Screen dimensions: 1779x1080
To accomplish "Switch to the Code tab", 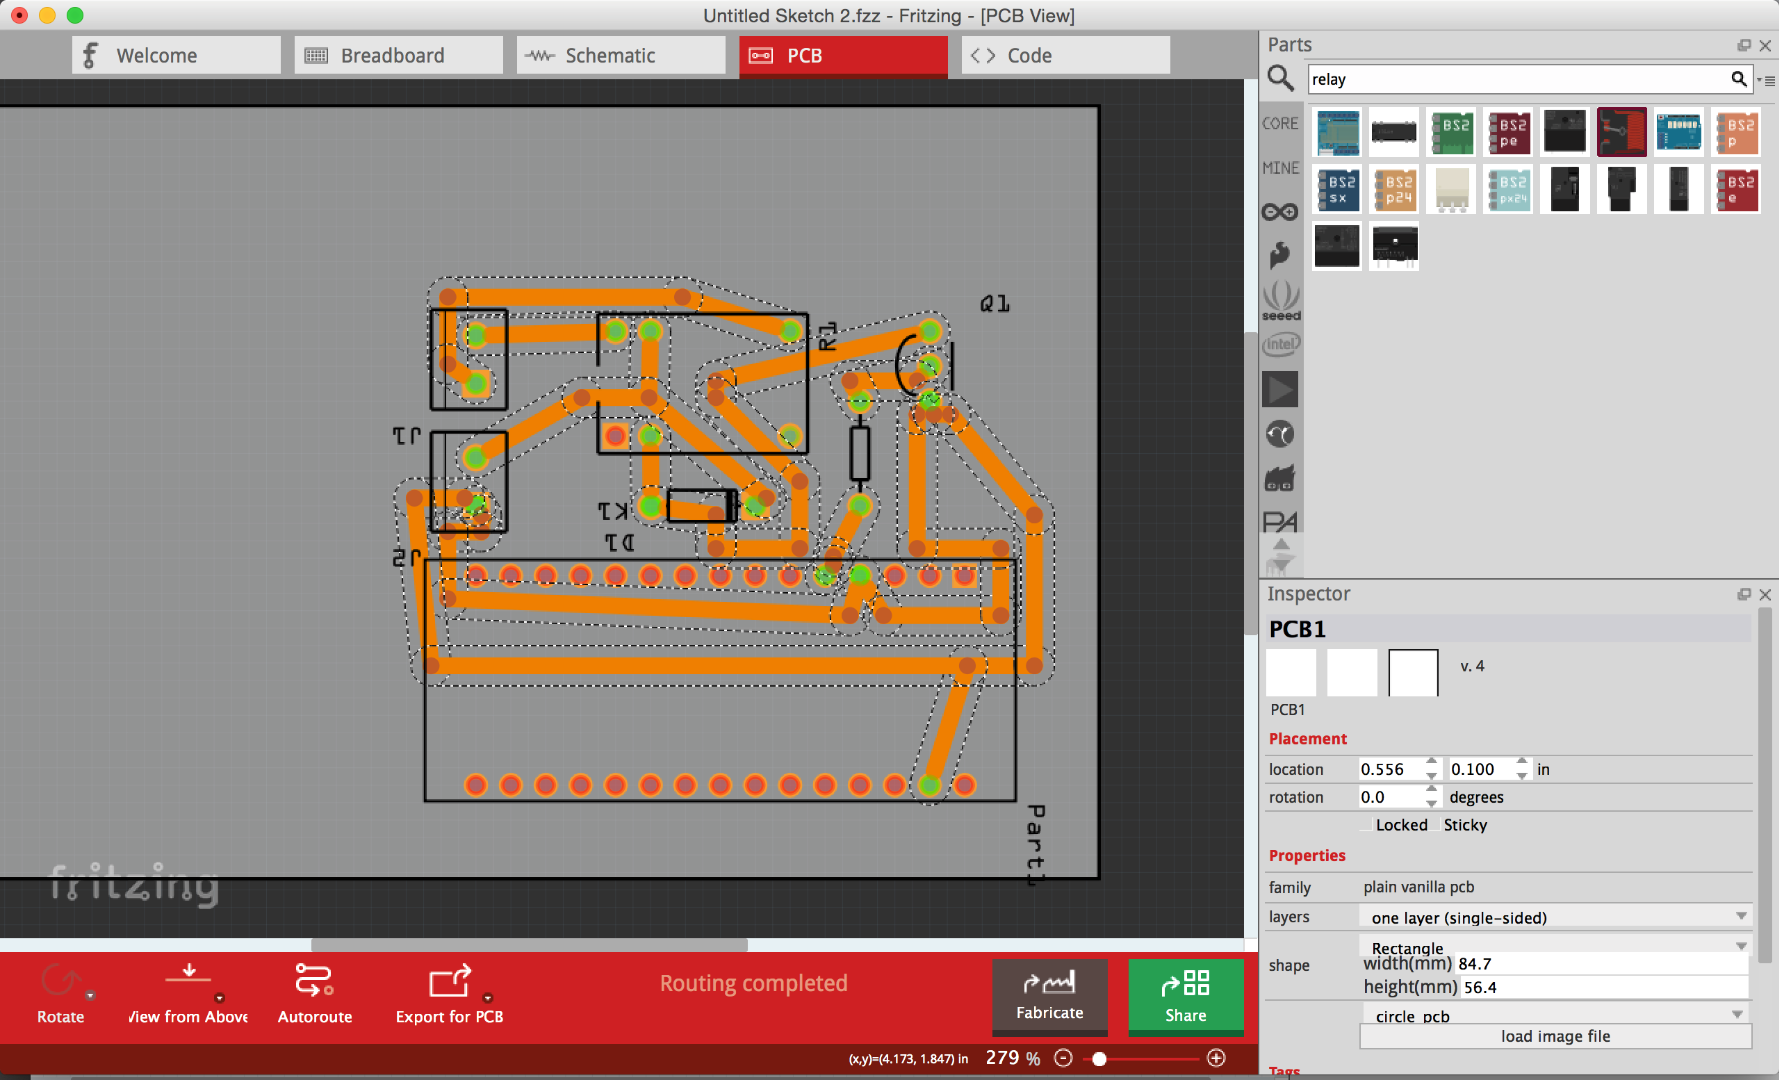I will (x=1066, y=56).
